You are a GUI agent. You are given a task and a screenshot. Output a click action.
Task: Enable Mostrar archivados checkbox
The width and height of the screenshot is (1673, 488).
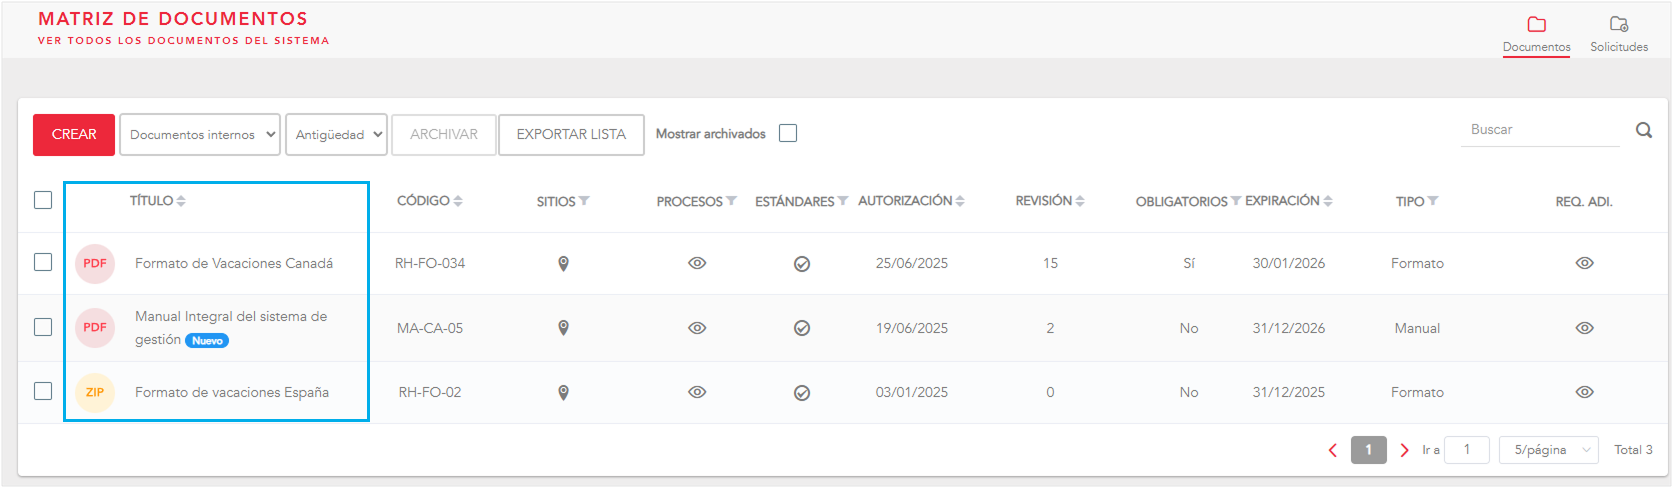point(788,134)
